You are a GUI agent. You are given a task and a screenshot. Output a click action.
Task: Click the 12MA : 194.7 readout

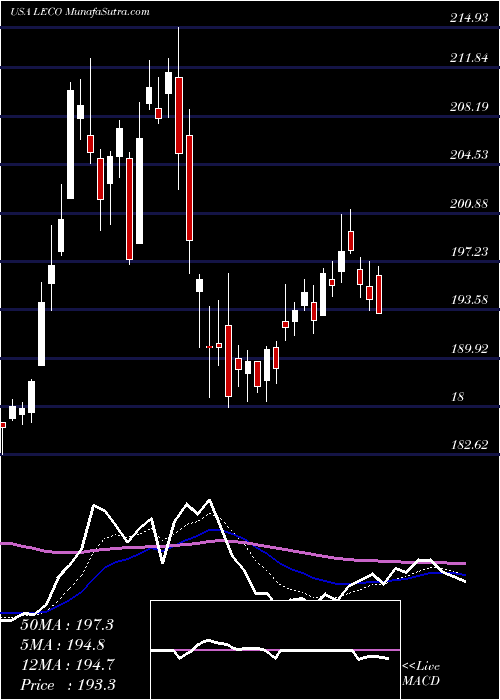point(67,665)
